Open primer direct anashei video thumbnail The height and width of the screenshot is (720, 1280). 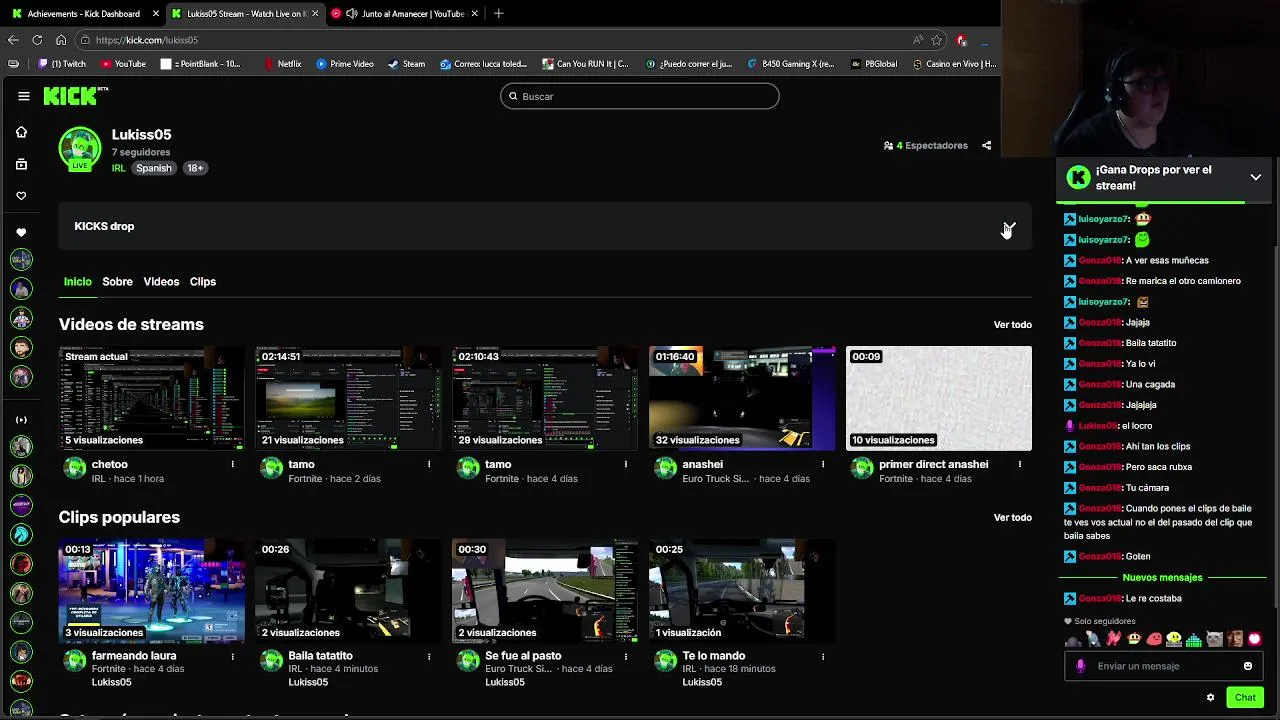click(x=939, y=398)
